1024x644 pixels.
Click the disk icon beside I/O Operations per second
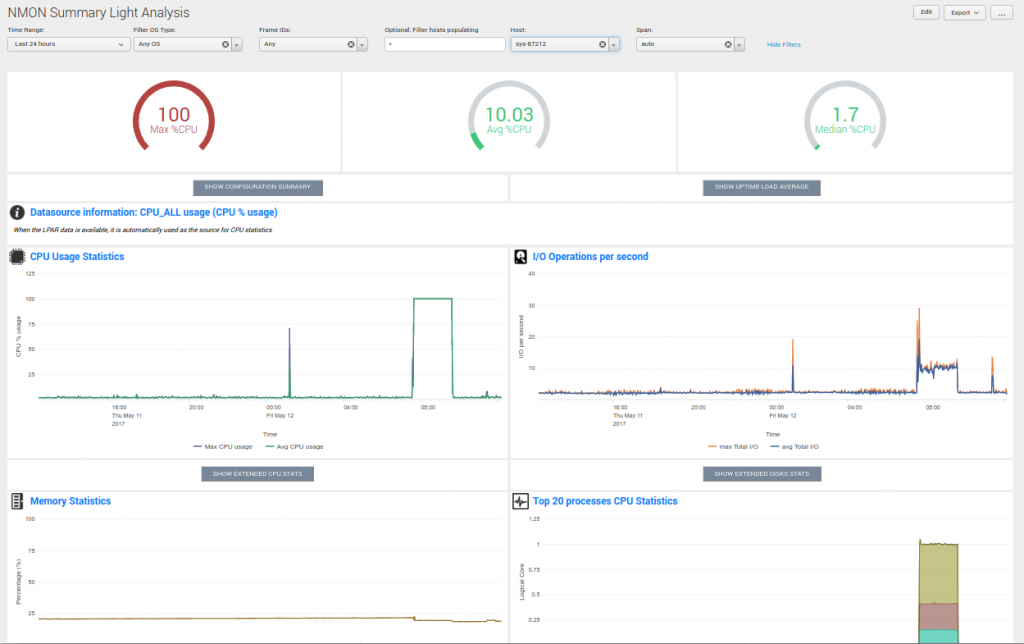(x=521, y=257)
